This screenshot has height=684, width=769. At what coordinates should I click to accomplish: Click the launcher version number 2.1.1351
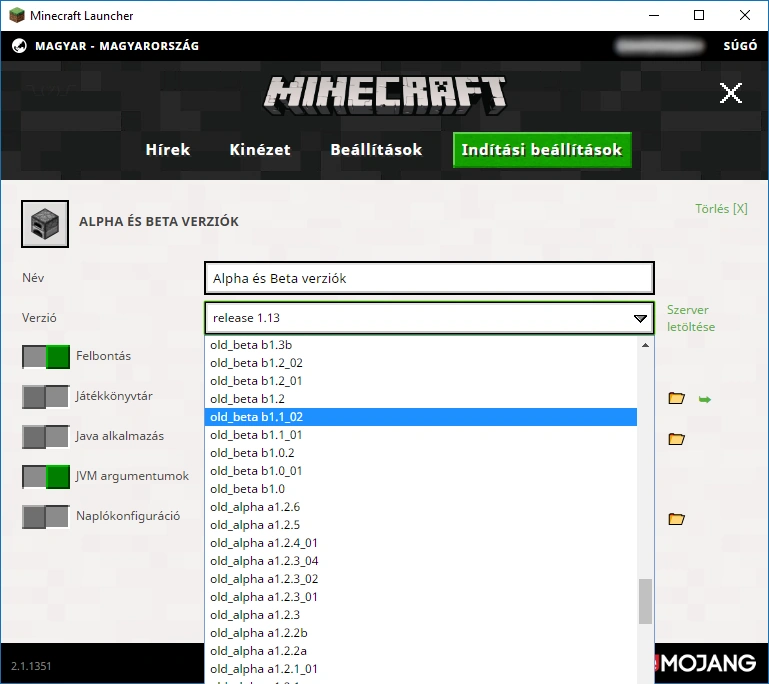(31, 666)
